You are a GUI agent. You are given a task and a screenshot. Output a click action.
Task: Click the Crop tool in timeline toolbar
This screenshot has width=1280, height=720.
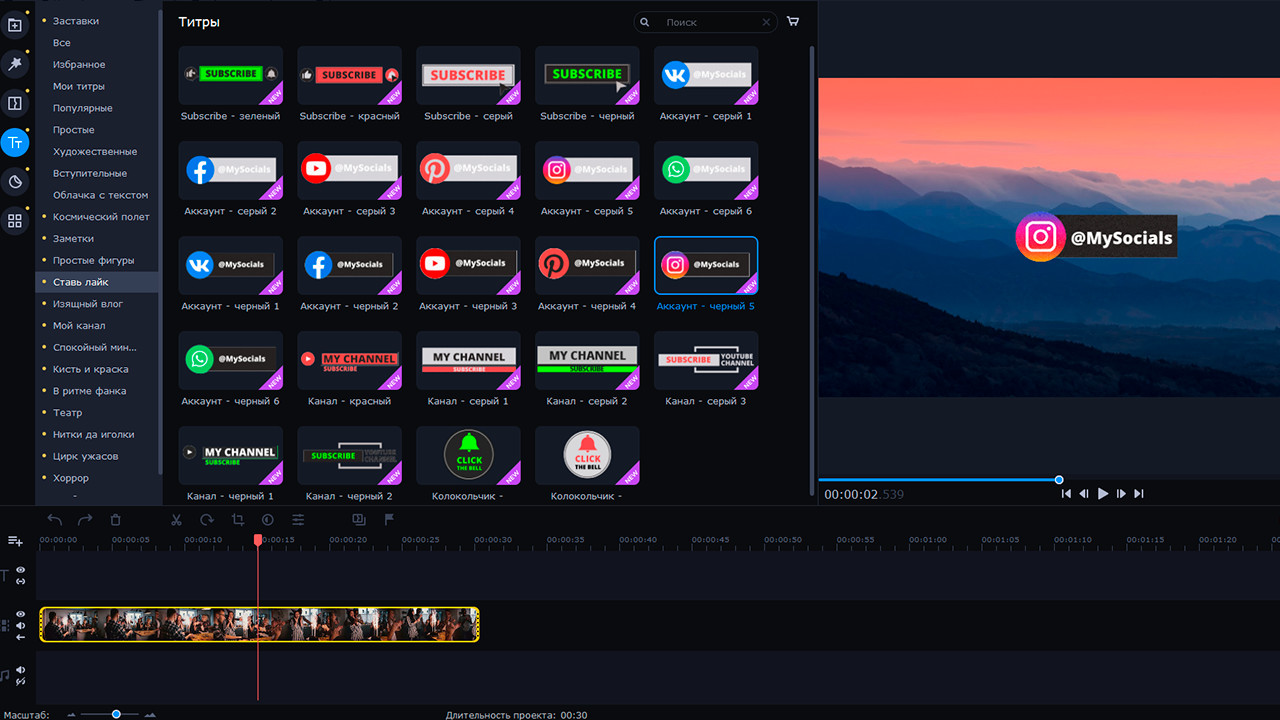click(238, 520)
